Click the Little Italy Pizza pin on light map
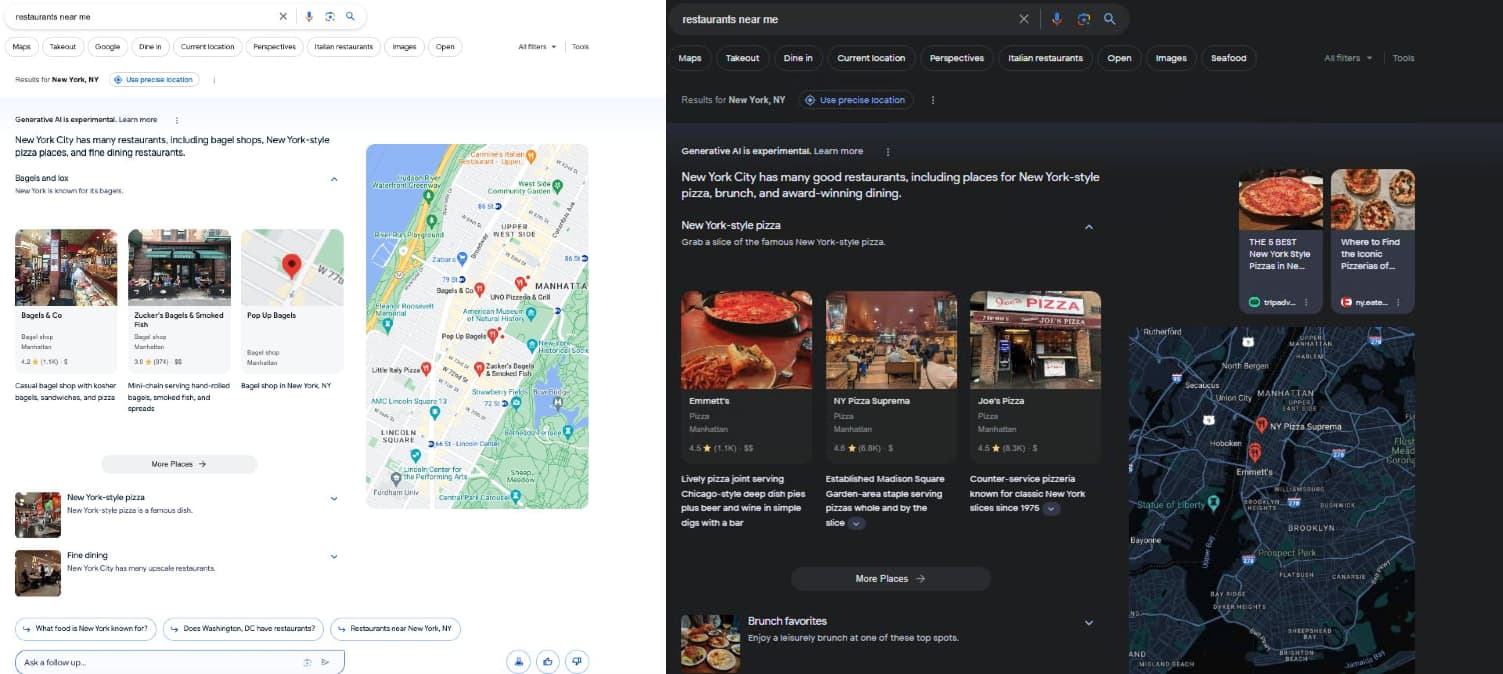 point(426,369)
